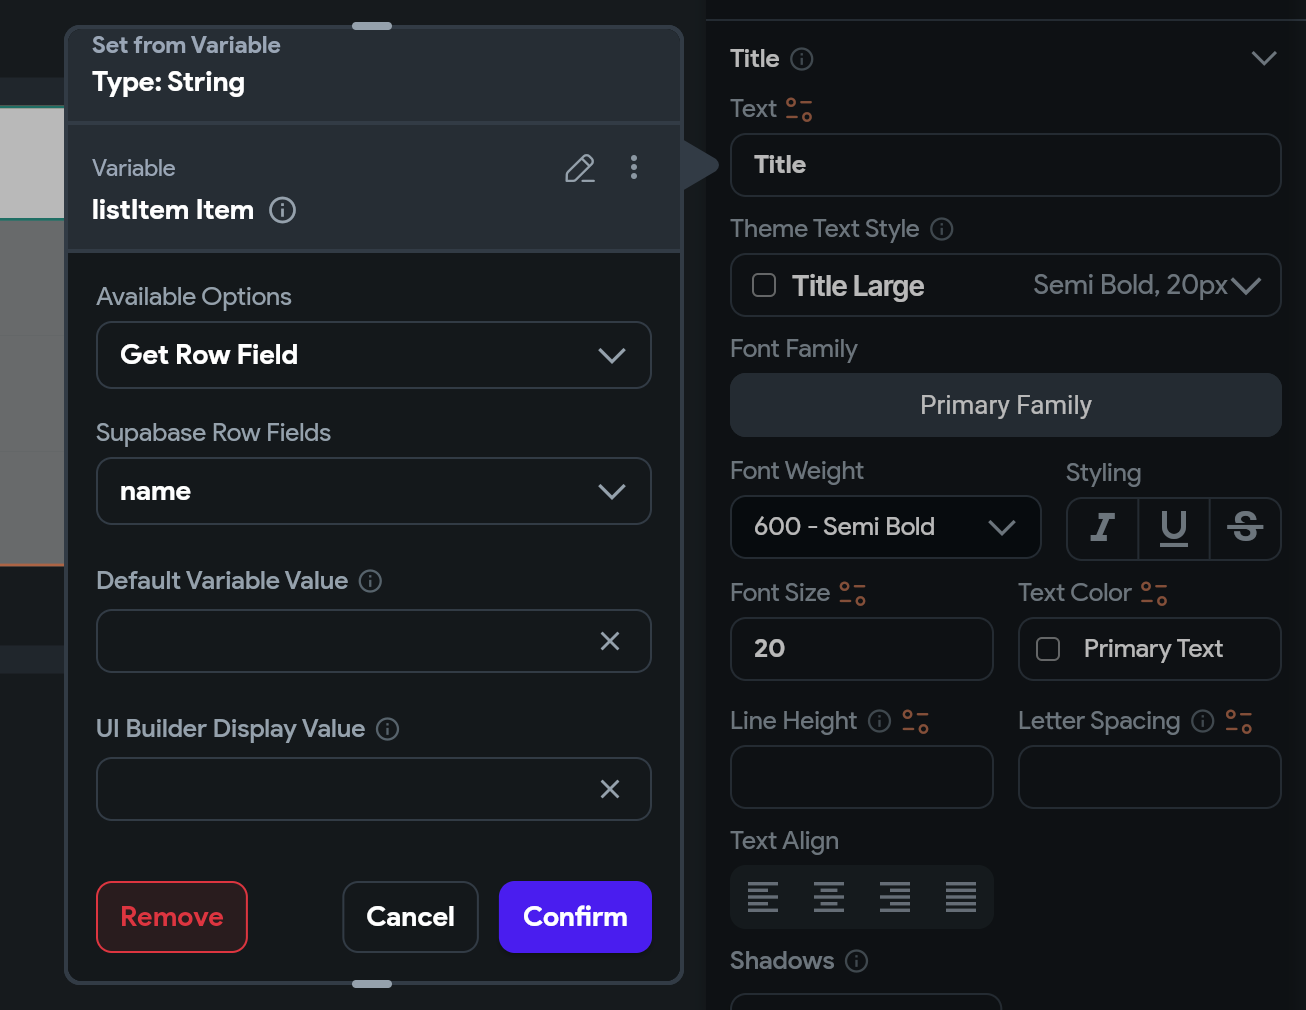
Task: Clear the Default Variable Value field
Action: (x=610, y=641)
